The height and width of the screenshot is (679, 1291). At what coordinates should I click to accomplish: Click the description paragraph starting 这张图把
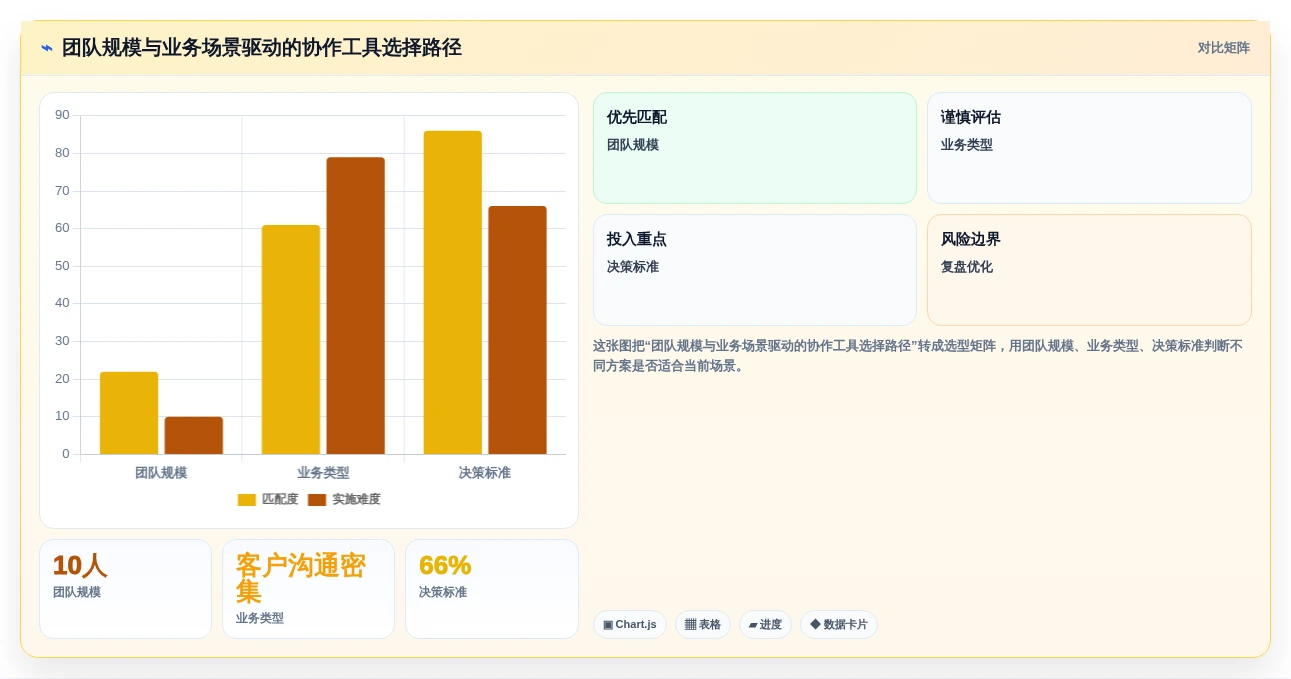[x=918, y=356]
